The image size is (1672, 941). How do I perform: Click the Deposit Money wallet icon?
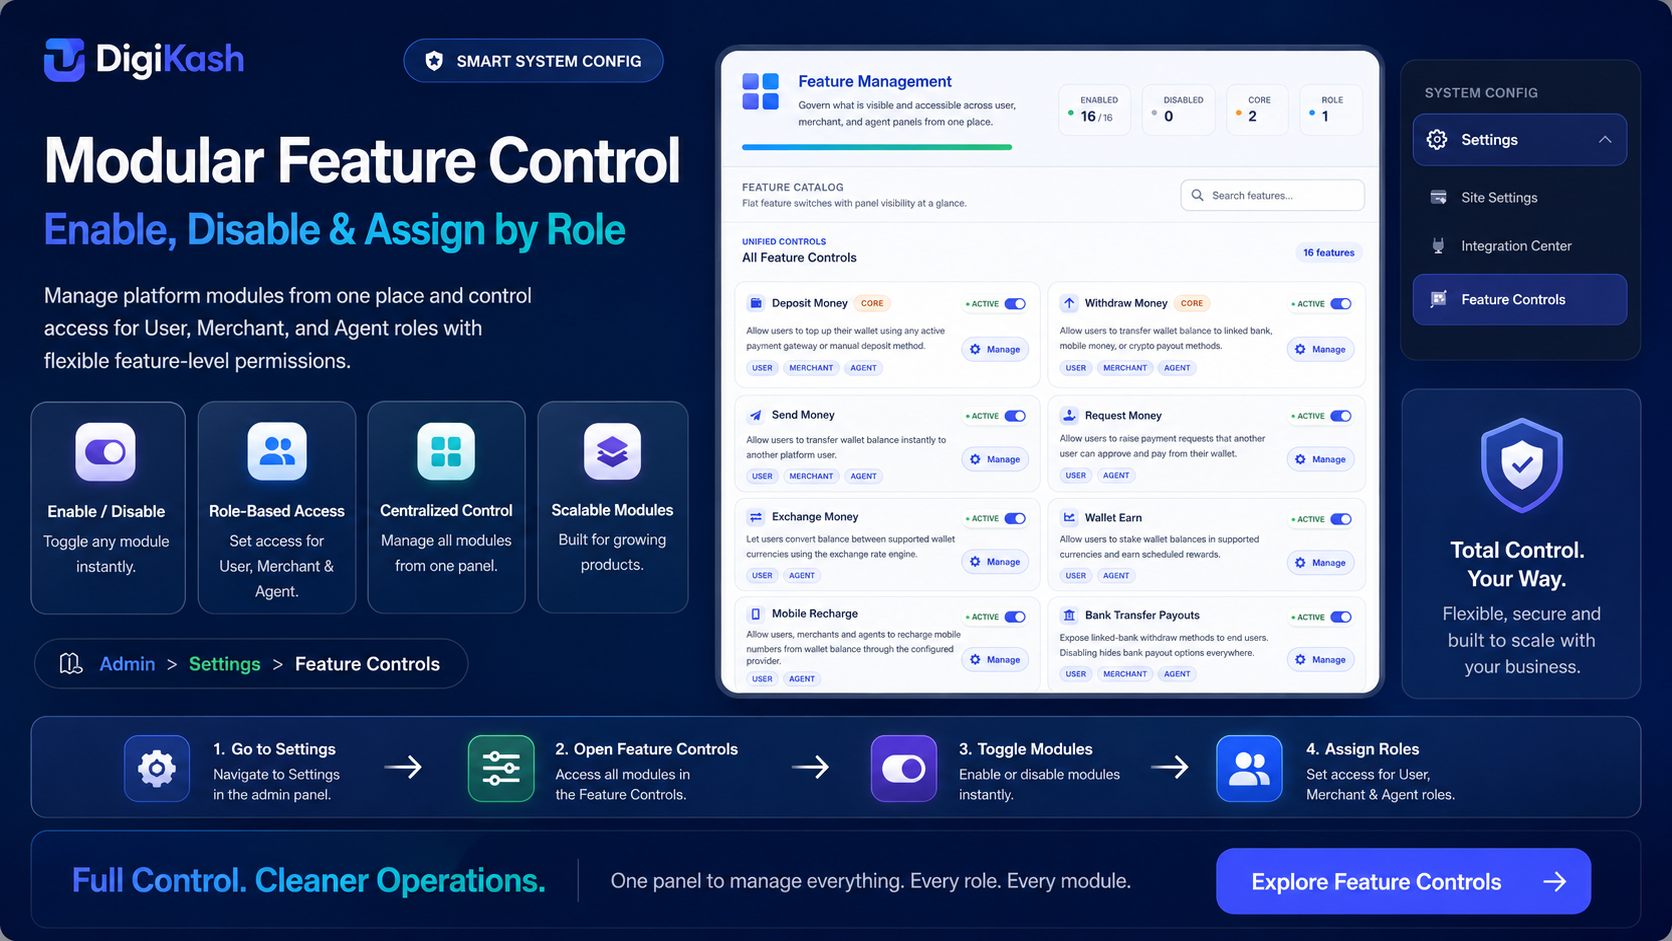(x=756, y=303)
